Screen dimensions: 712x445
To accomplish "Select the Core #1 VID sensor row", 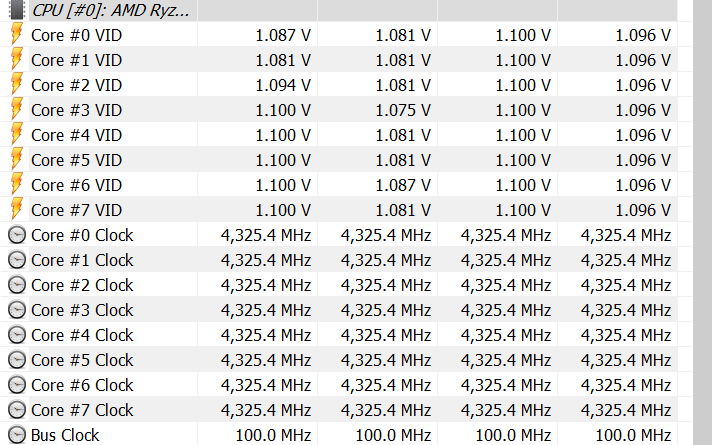I will 76,60.
